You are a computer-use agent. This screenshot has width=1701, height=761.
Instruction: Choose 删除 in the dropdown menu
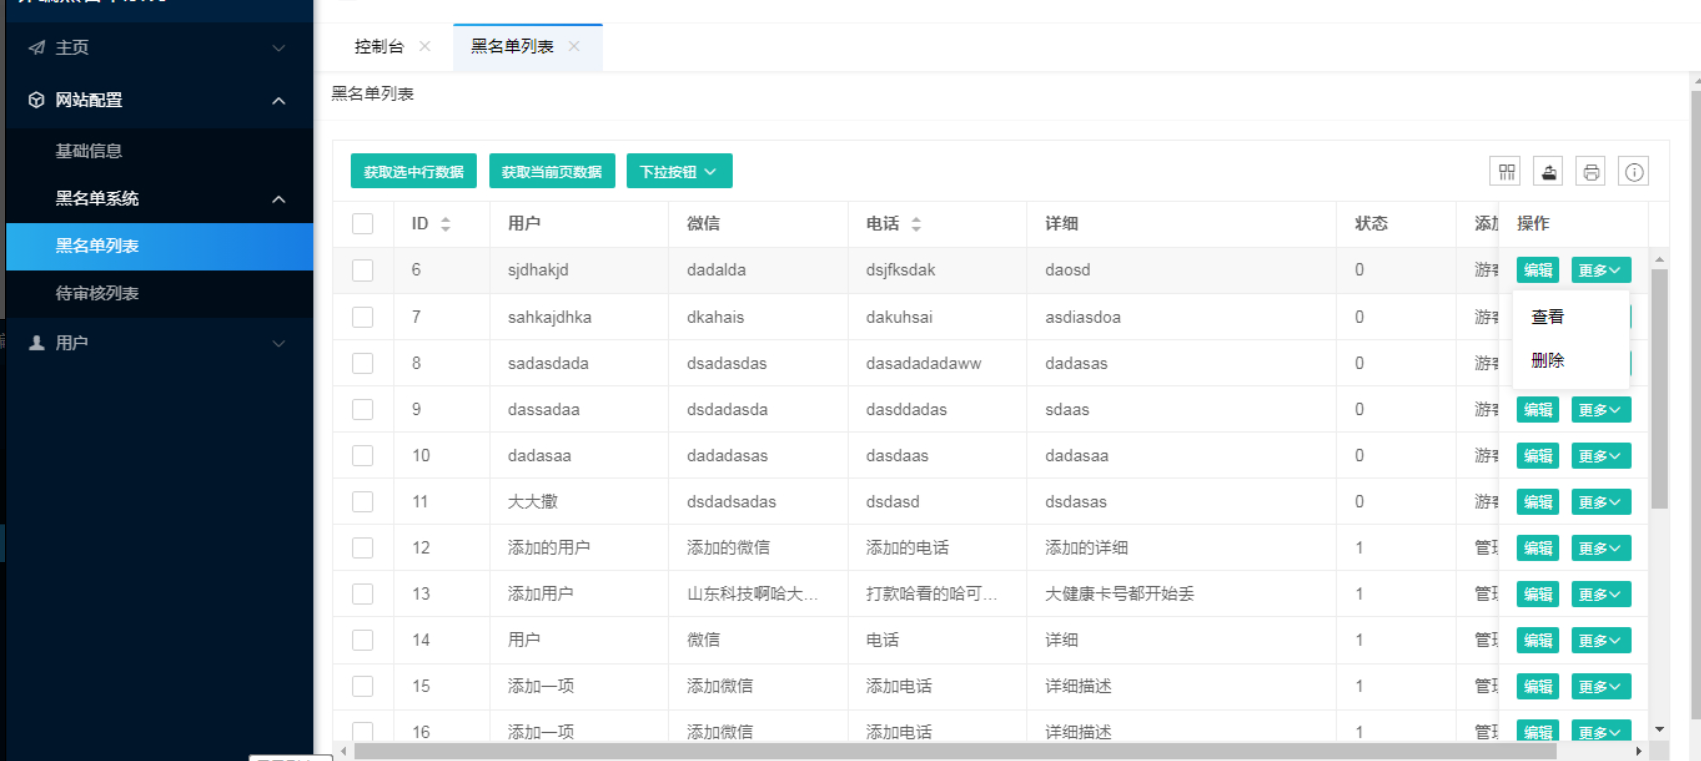point(1548,360)
